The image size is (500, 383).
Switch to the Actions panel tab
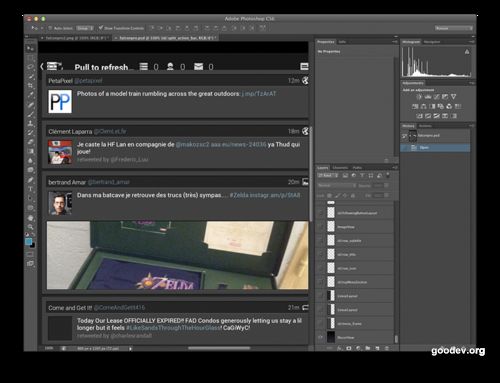point(425,126)
